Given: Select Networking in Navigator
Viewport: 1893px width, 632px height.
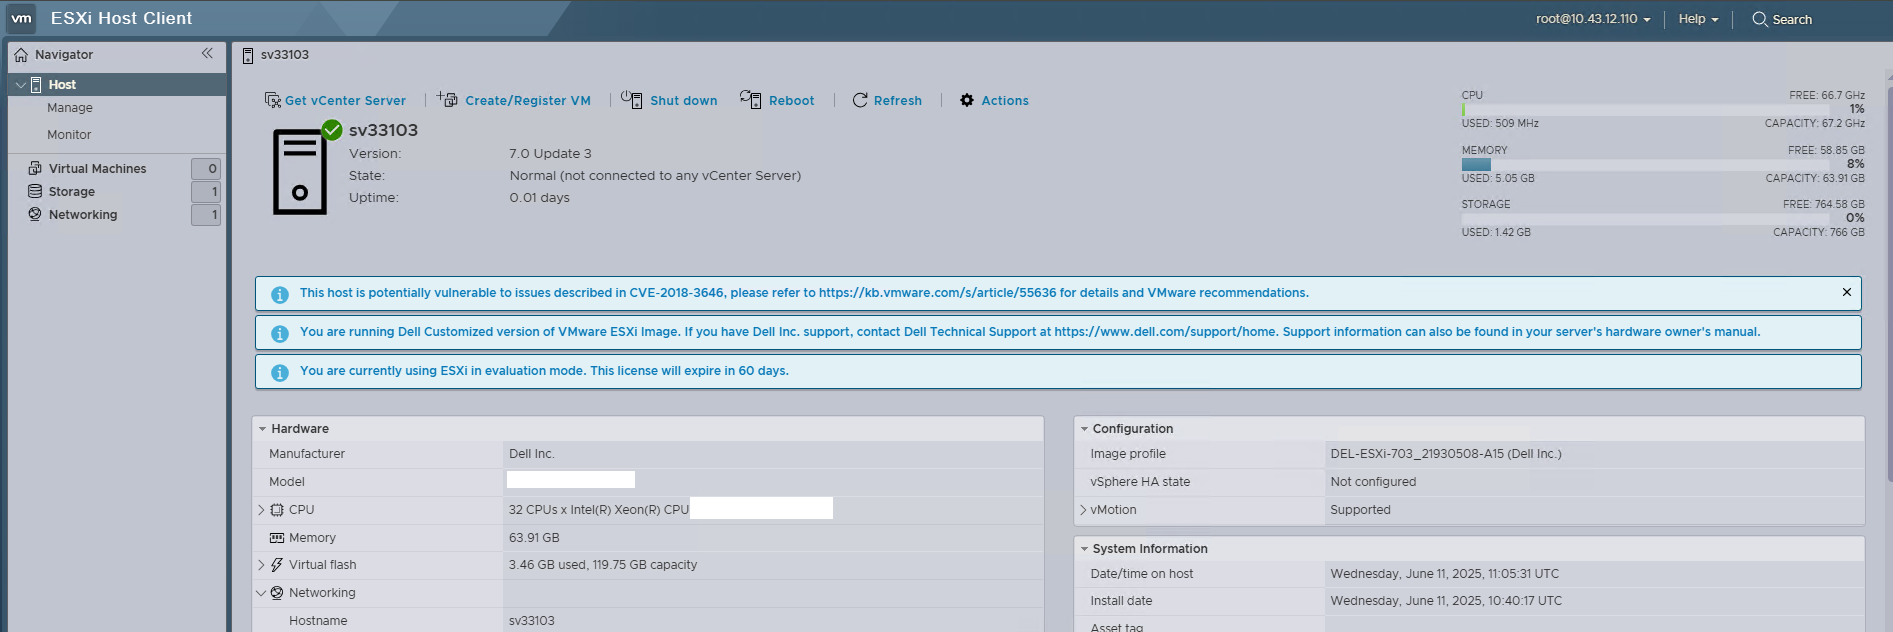Looking at the screenshot, I should click(83, 215).
